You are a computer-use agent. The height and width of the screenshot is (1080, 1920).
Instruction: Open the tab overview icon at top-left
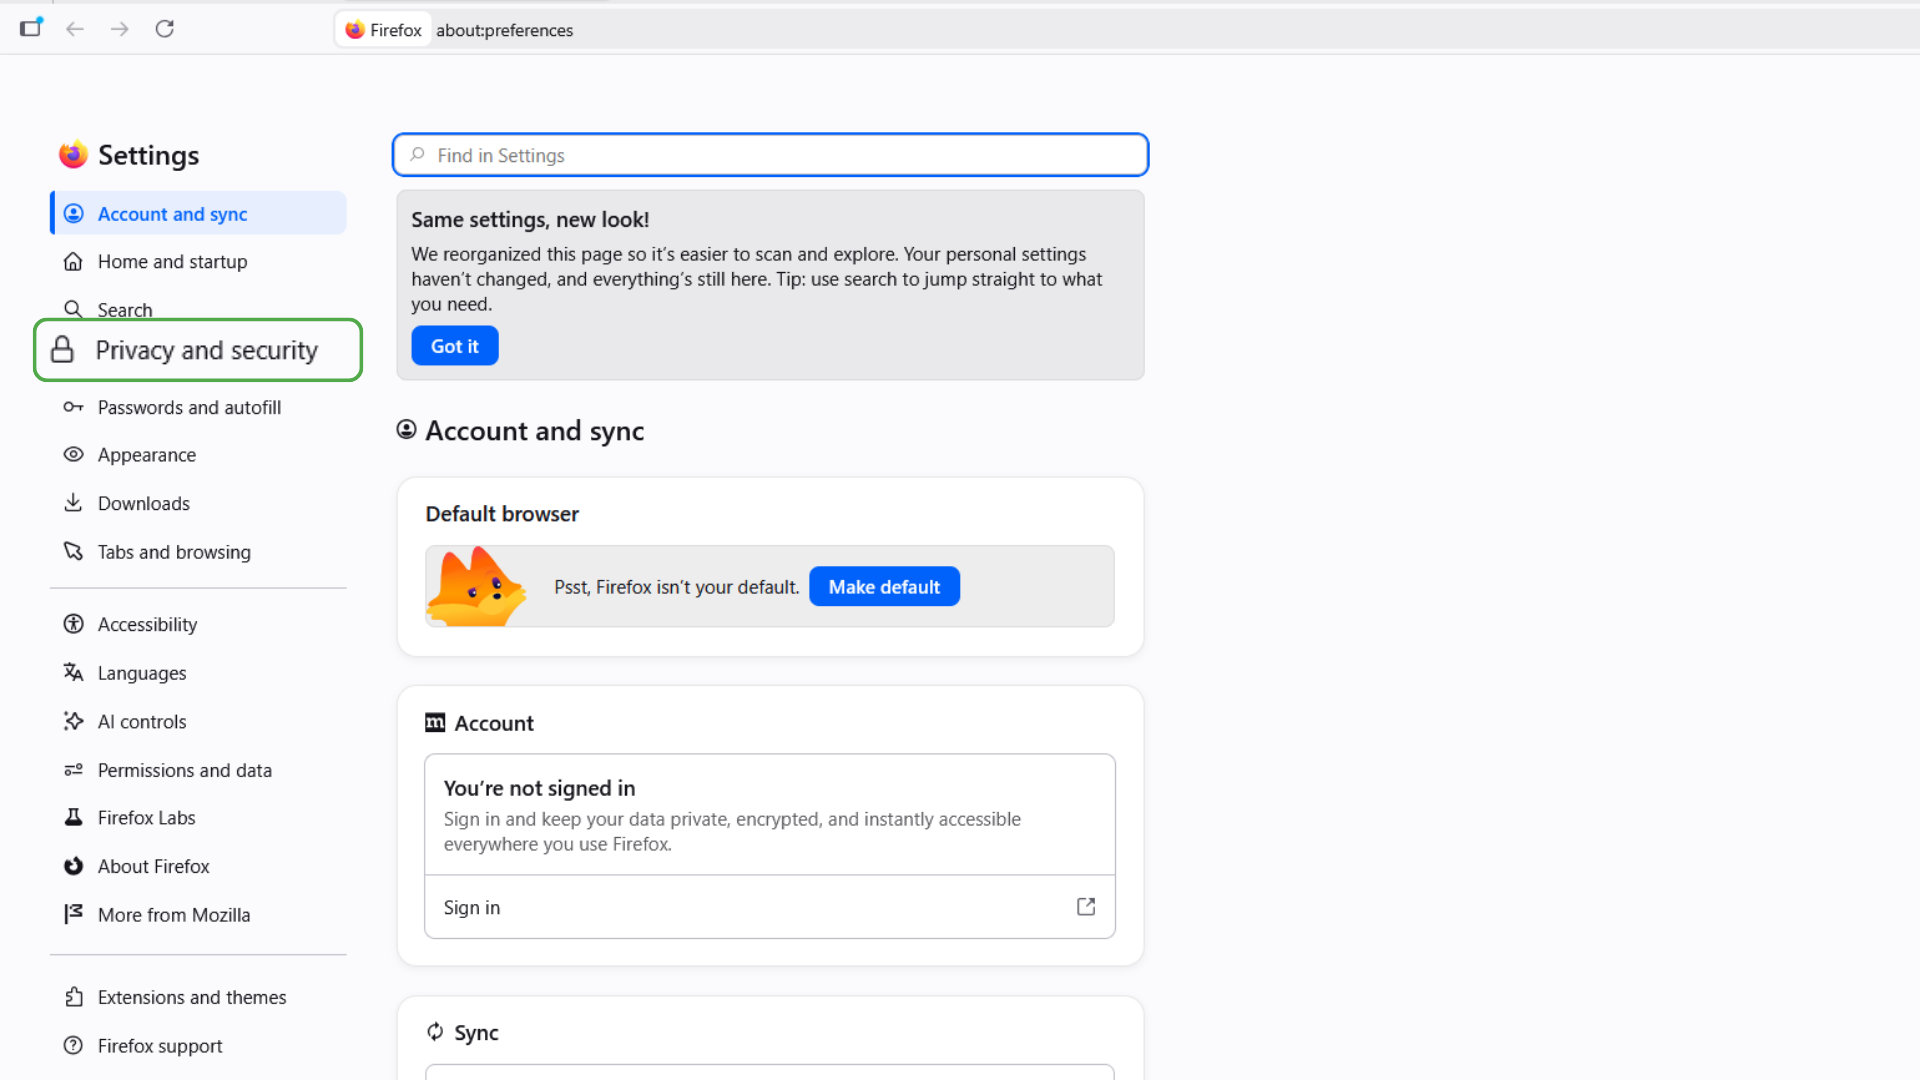(x=31, y=28)
